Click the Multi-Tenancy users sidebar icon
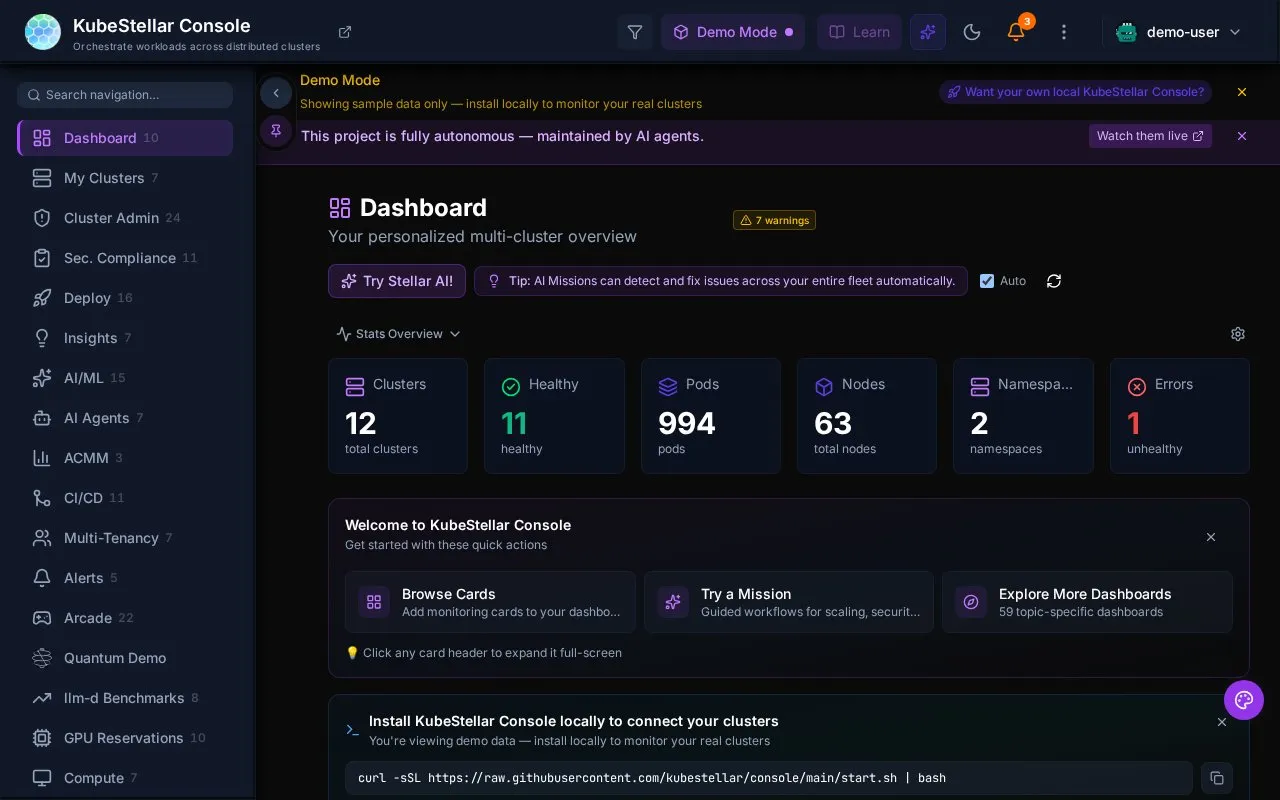The height and width of the screenshot is (800, 1280). coord(42,538)
